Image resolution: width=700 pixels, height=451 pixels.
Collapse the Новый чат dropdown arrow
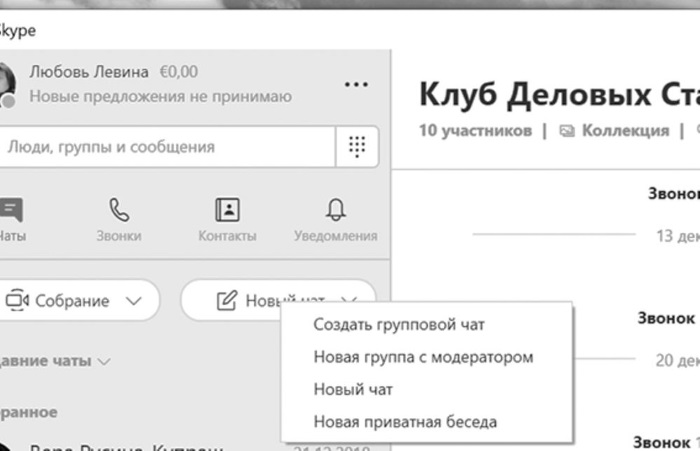coord(348,299)
